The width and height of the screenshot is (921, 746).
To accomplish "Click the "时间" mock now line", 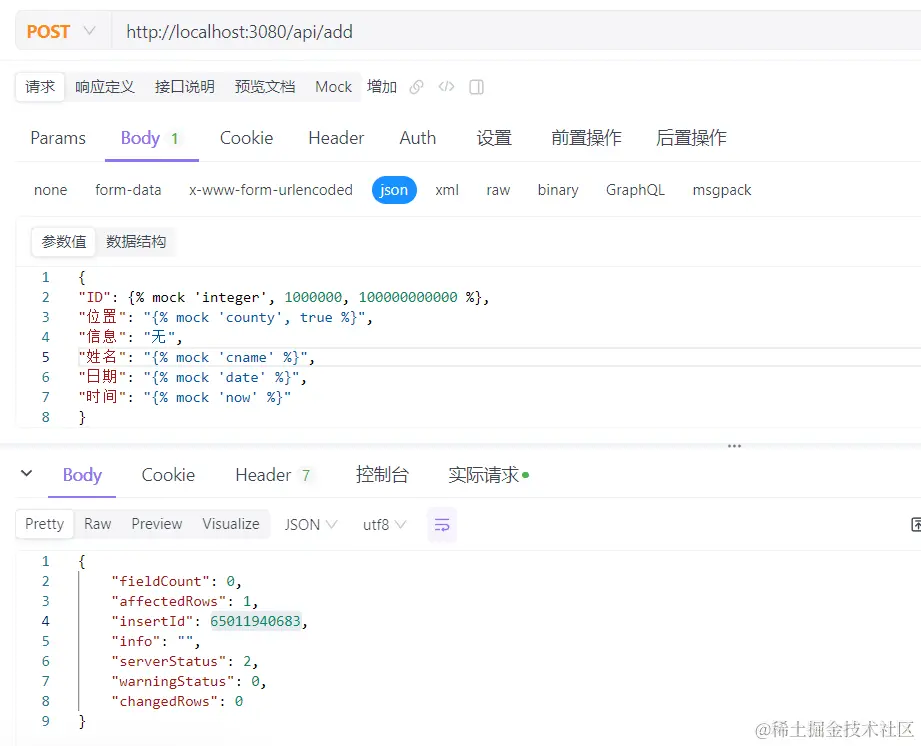I will (x=184, y=397).
